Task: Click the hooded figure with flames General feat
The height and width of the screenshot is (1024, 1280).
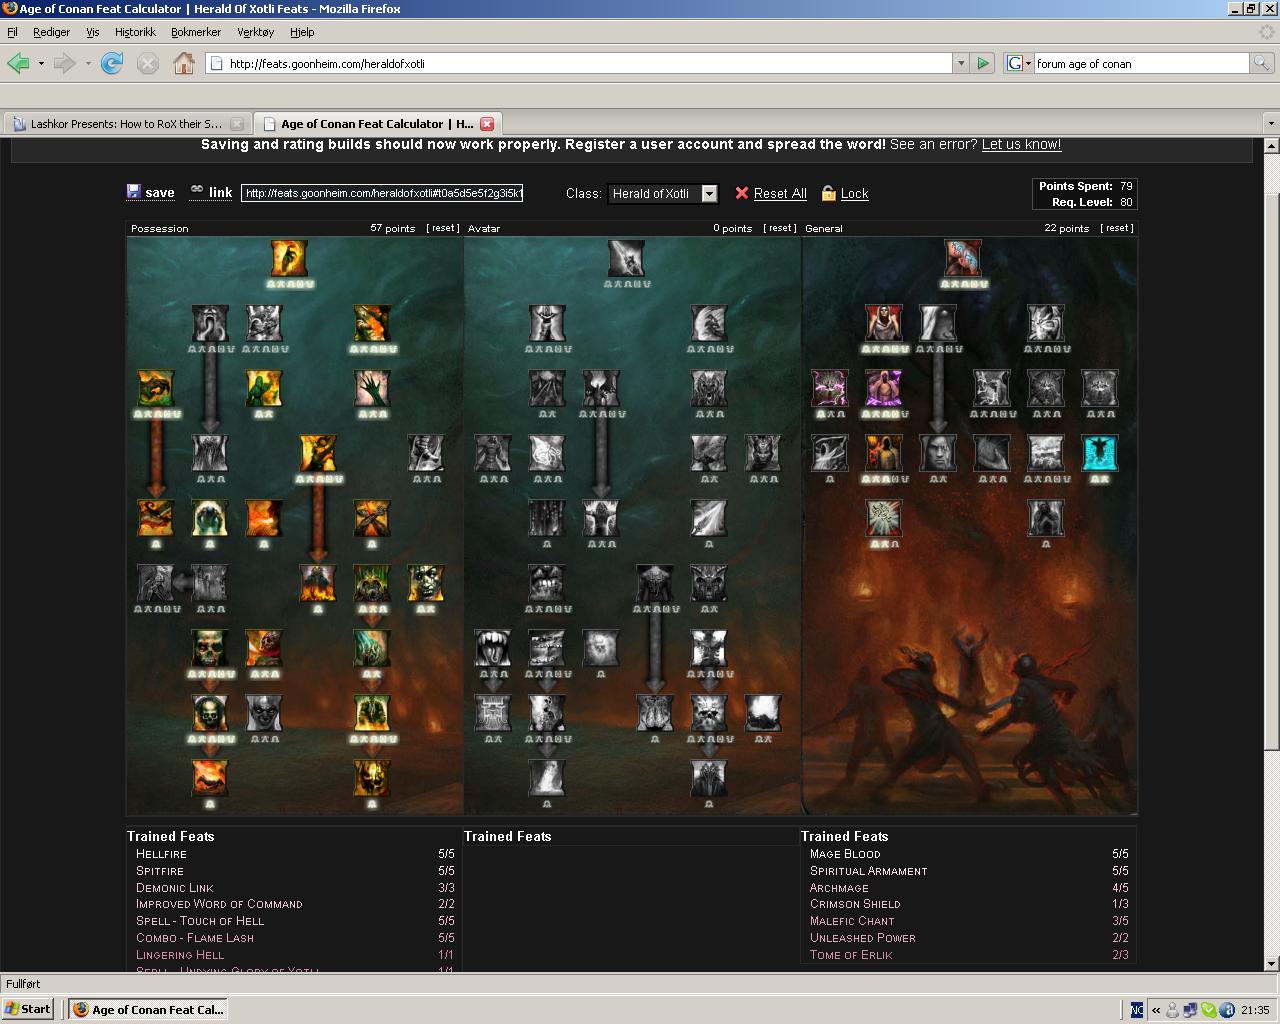Action: click(x=884, y=453)
